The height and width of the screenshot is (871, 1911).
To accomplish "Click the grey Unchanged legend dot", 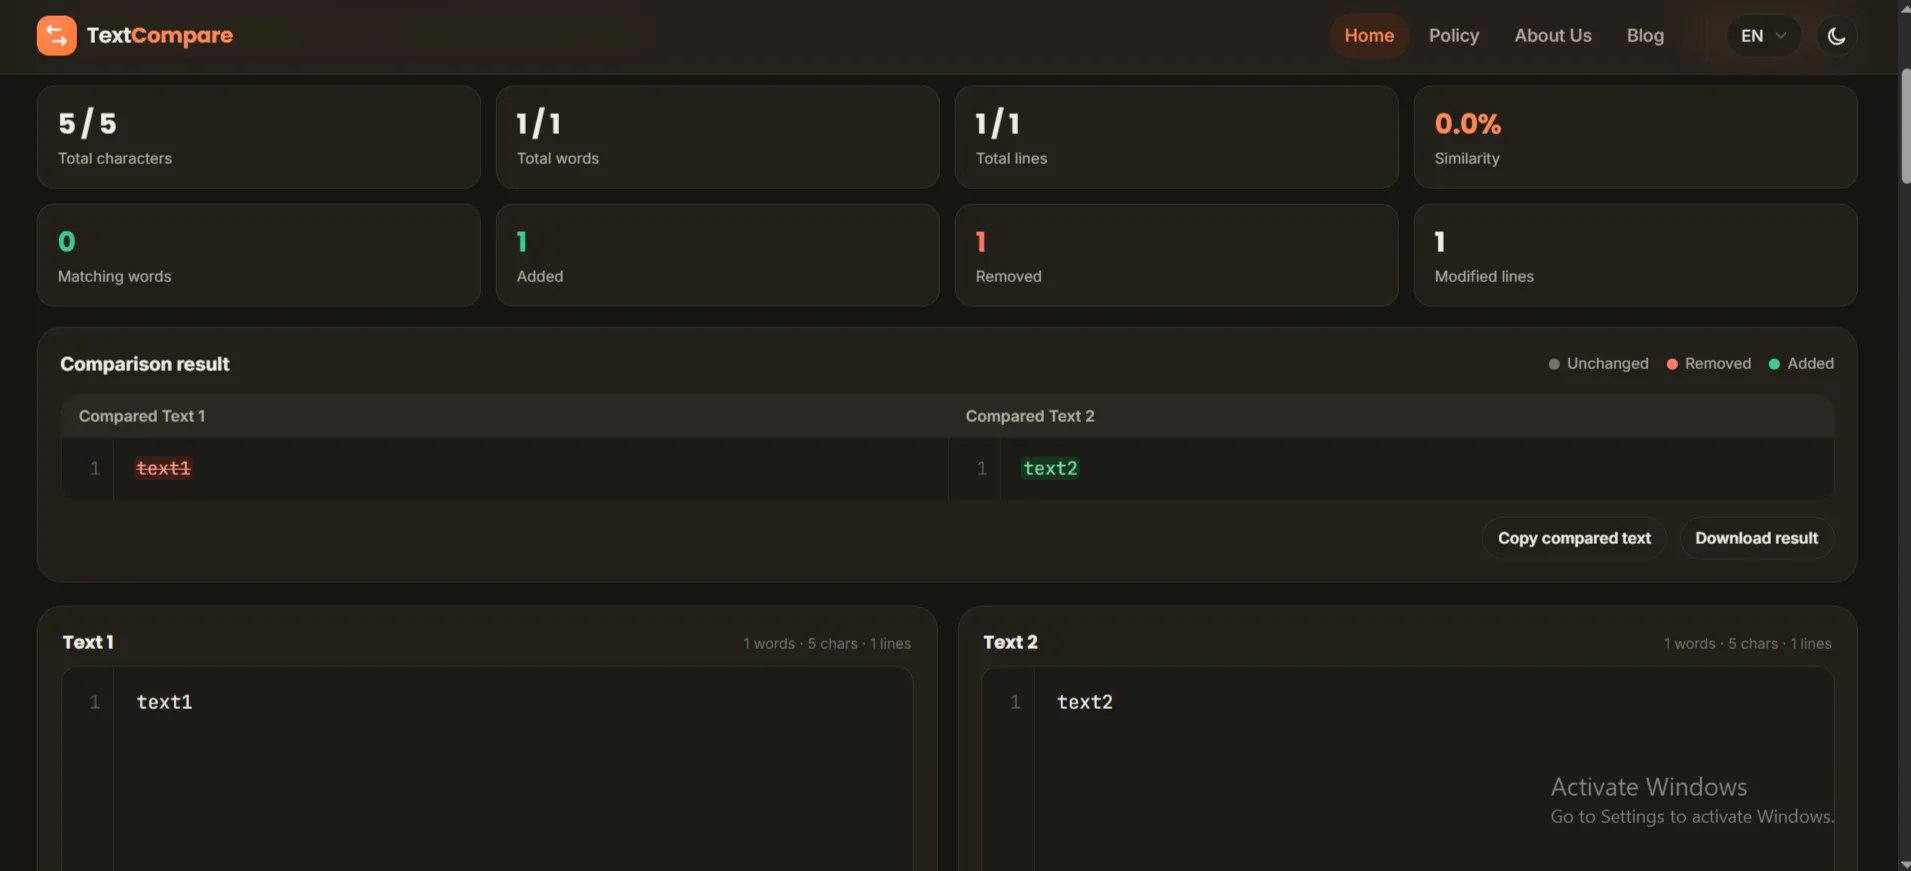I will point(1554,364).
